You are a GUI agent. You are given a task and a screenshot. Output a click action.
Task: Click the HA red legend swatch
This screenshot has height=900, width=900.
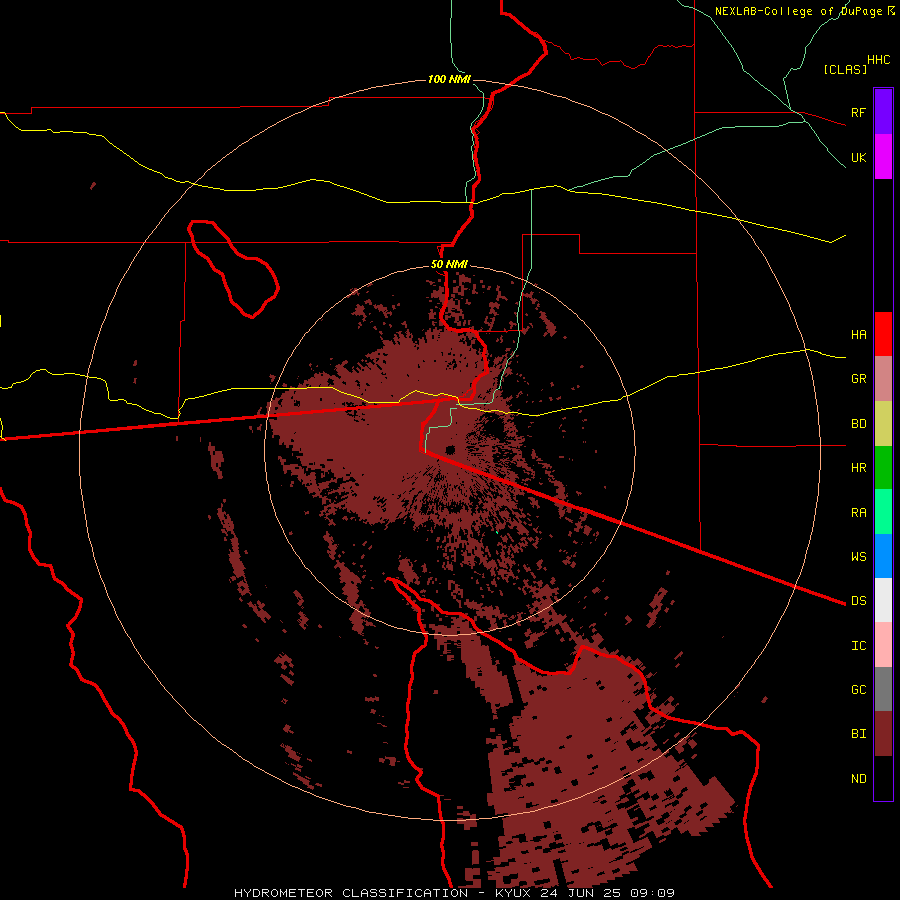tap(883, 334)
